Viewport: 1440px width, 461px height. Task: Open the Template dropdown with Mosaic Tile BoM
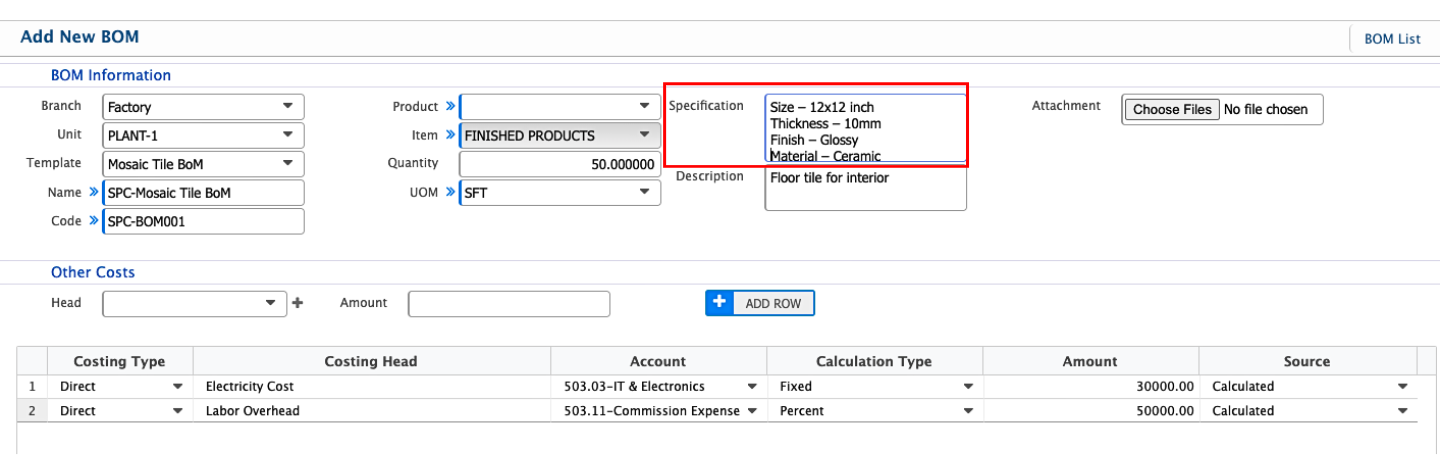point(203,163)
